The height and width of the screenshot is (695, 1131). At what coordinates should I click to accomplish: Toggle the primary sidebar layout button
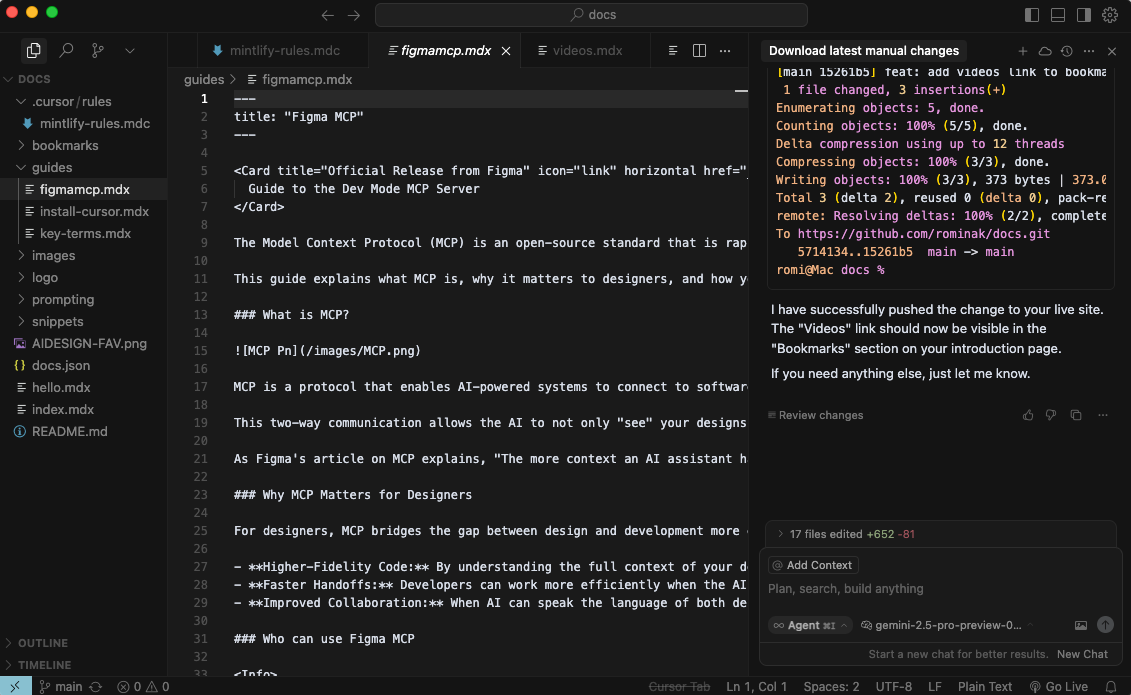pyautogui.click(x=1033, y=15)
